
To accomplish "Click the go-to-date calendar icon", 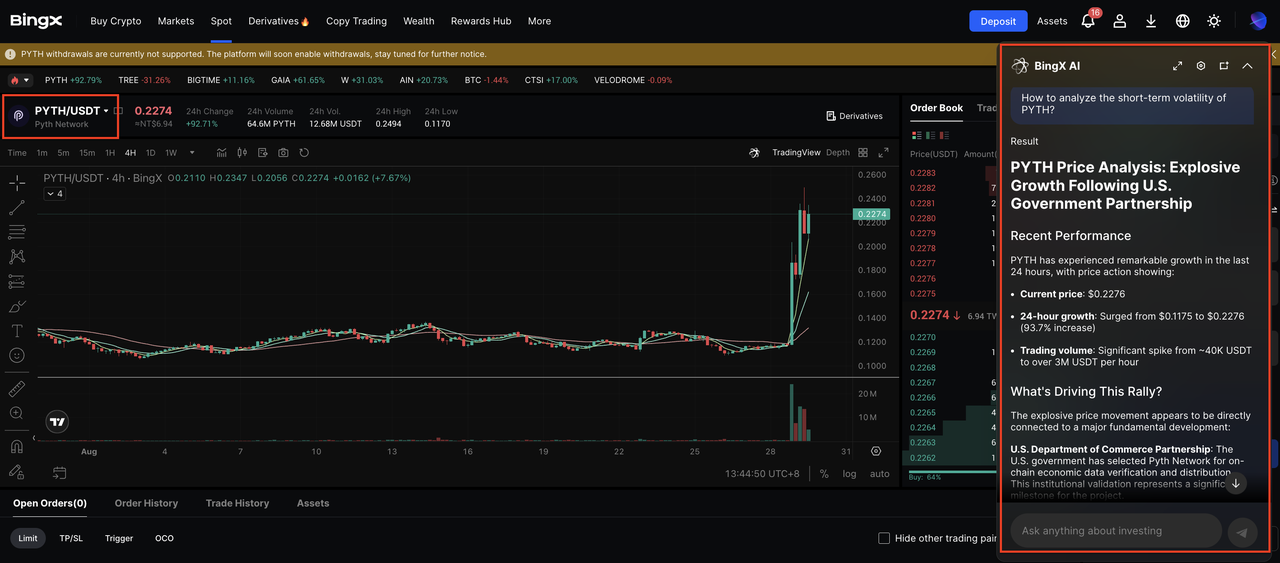I will click(59, 473).
